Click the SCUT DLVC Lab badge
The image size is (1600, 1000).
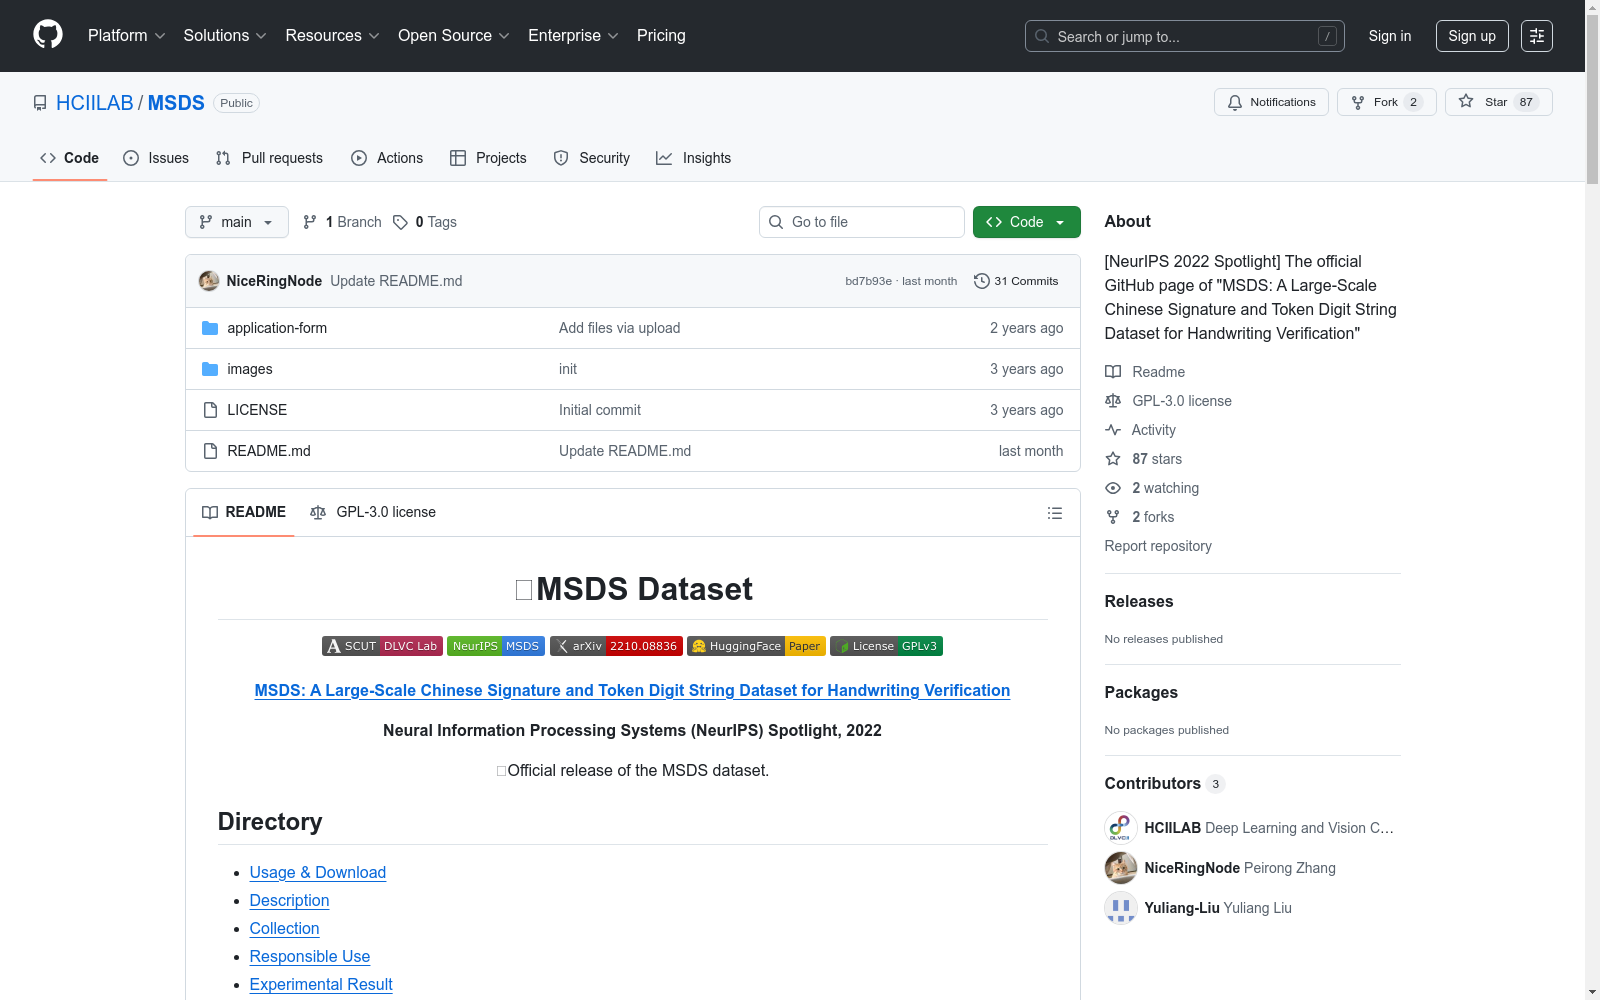pyautogui.click(x=382, y=646)
